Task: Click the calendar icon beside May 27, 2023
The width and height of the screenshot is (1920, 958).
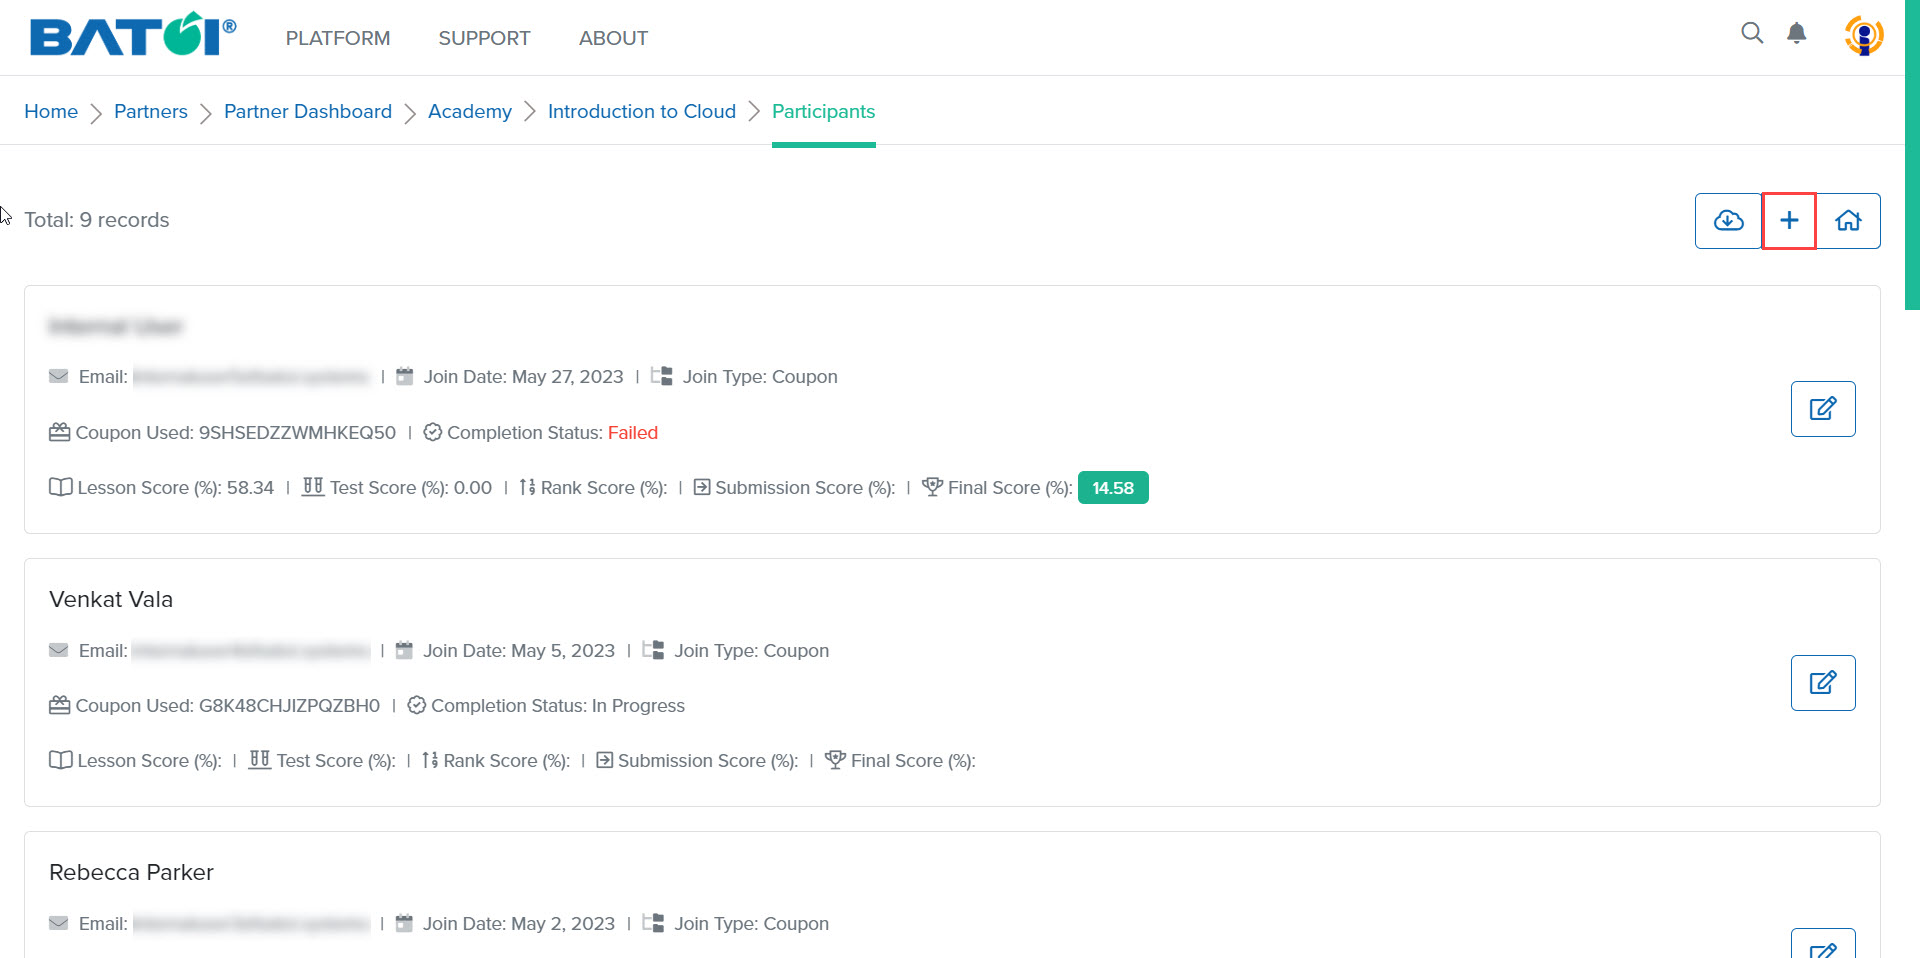Action: click(x=405, y=376)
